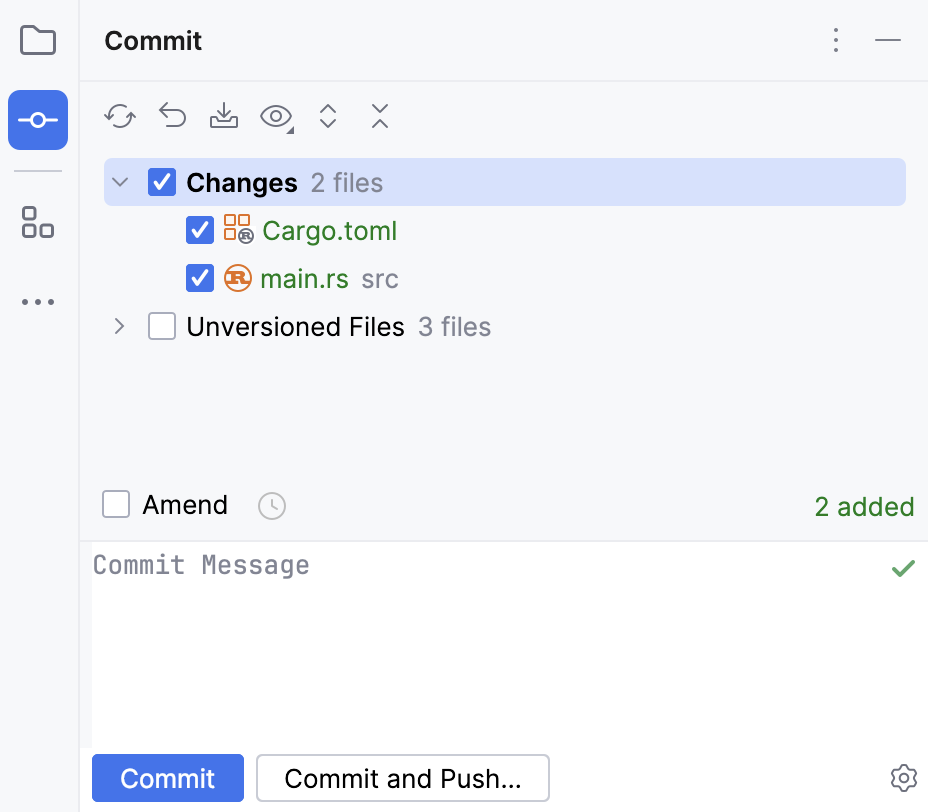Viewport: 928px width, 812px height.
Task: Refresh the changes list
Action: point(120,116)
